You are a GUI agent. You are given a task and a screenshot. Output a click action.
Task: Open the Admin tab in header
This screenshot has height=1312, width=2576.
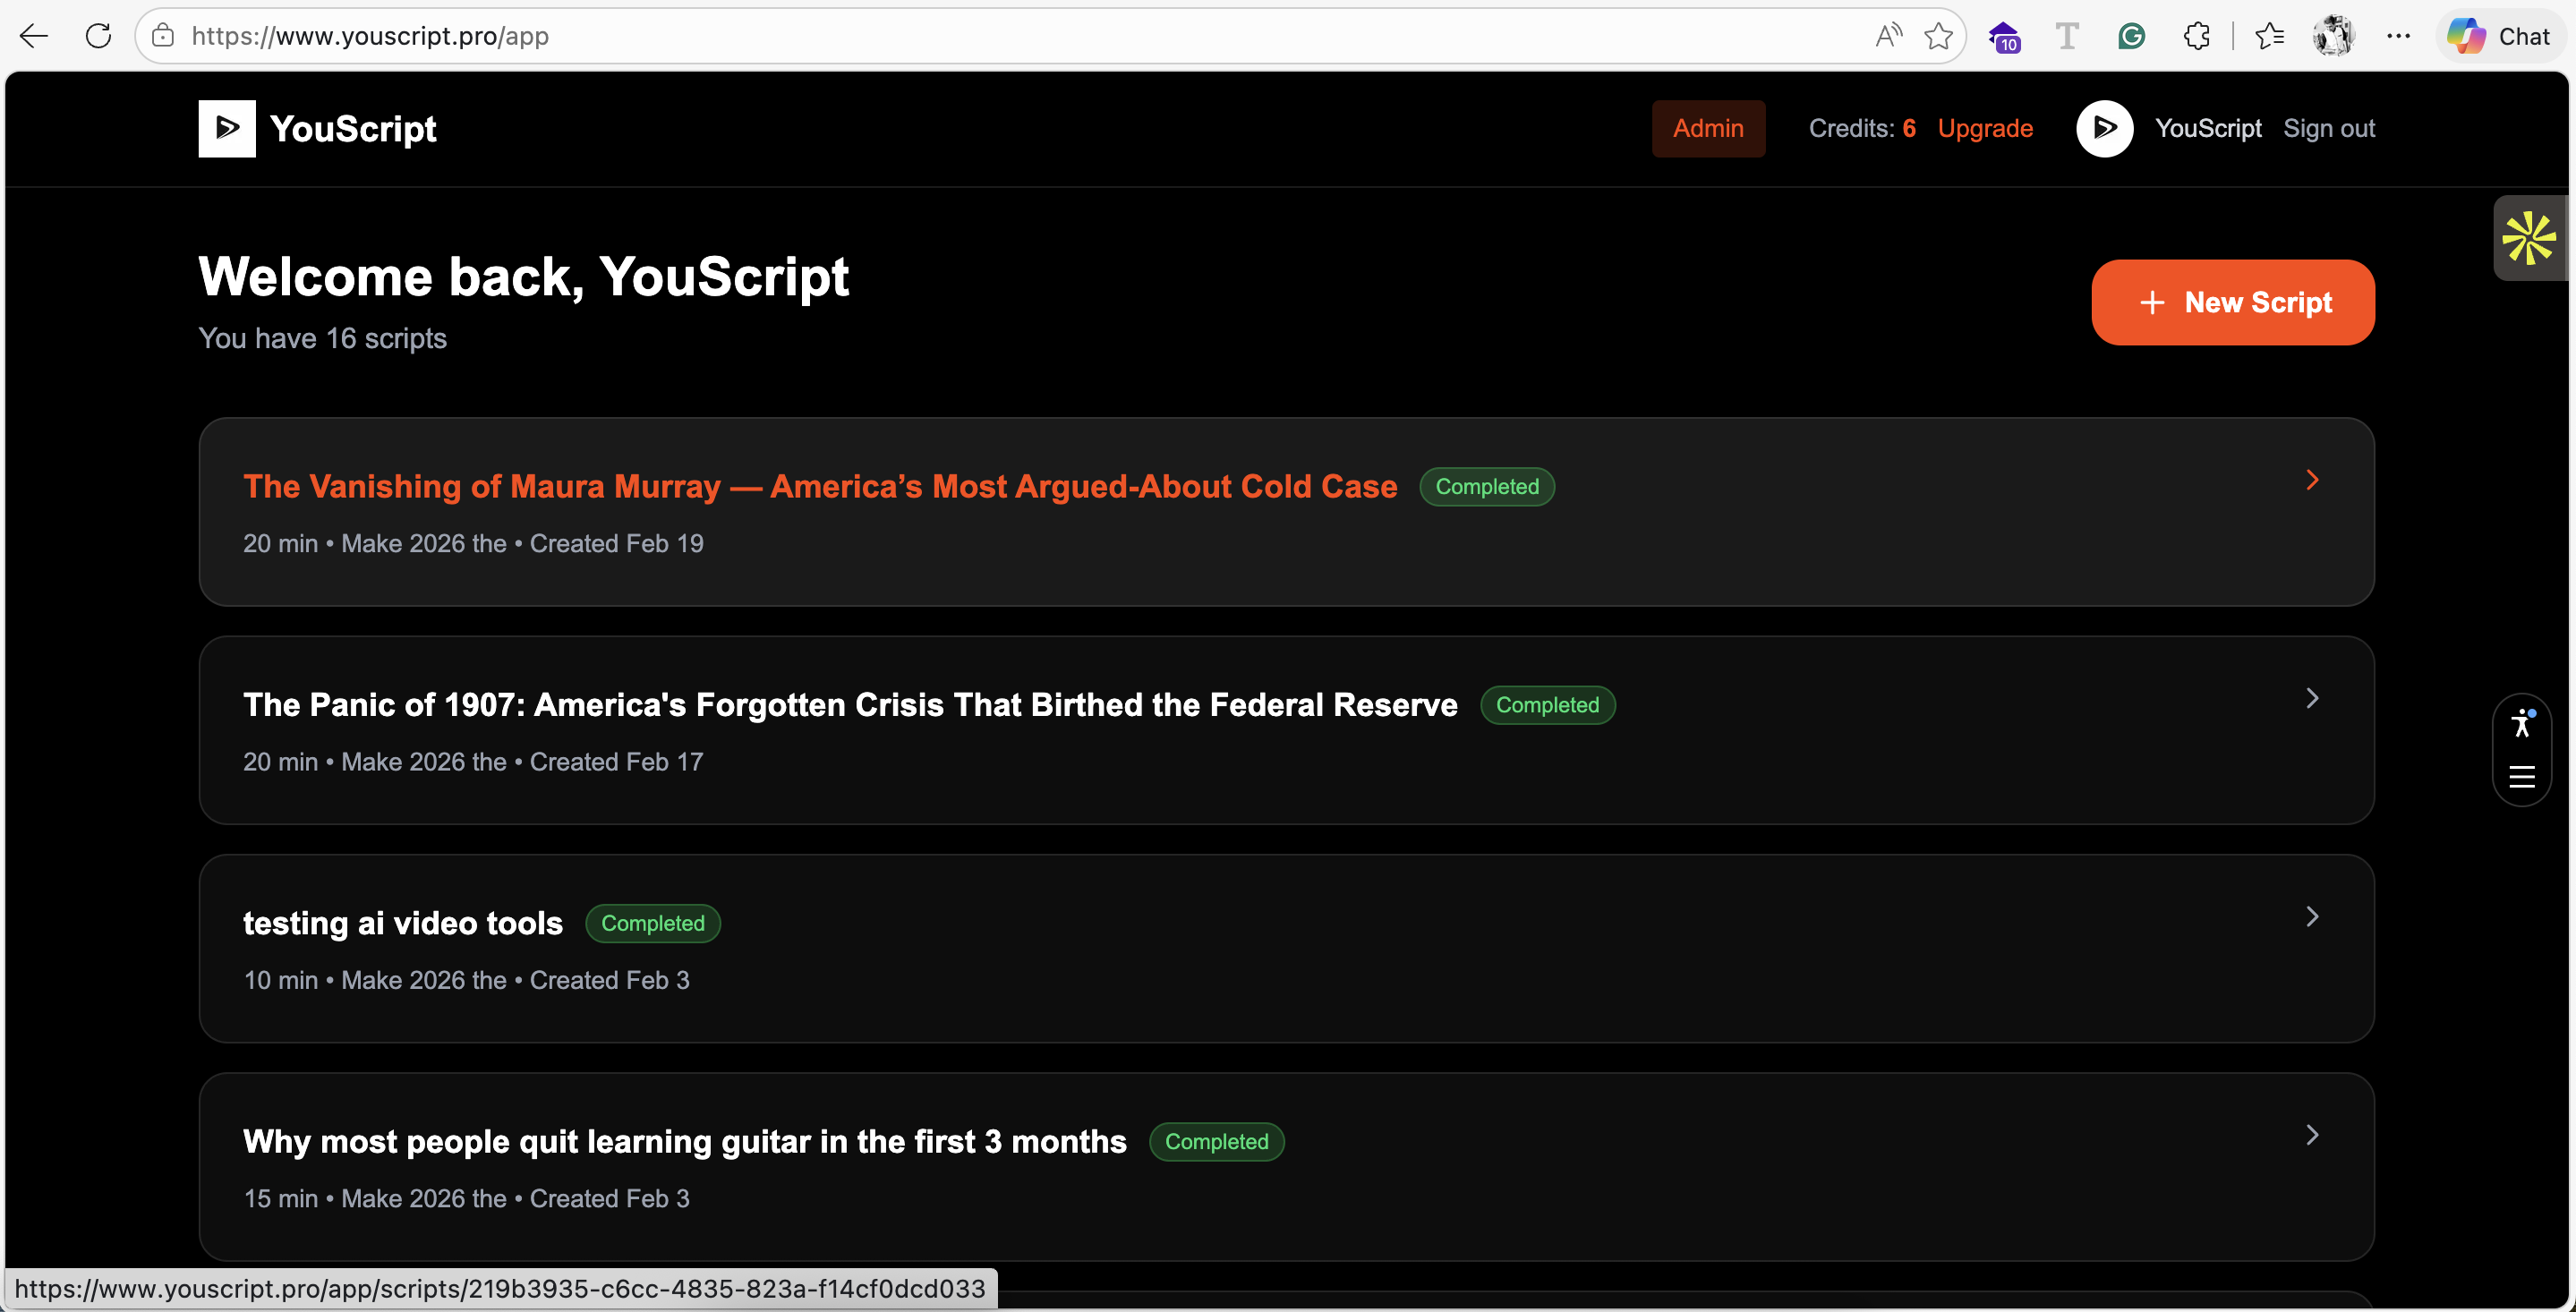pyautogui.click(x=1707, y=128)
